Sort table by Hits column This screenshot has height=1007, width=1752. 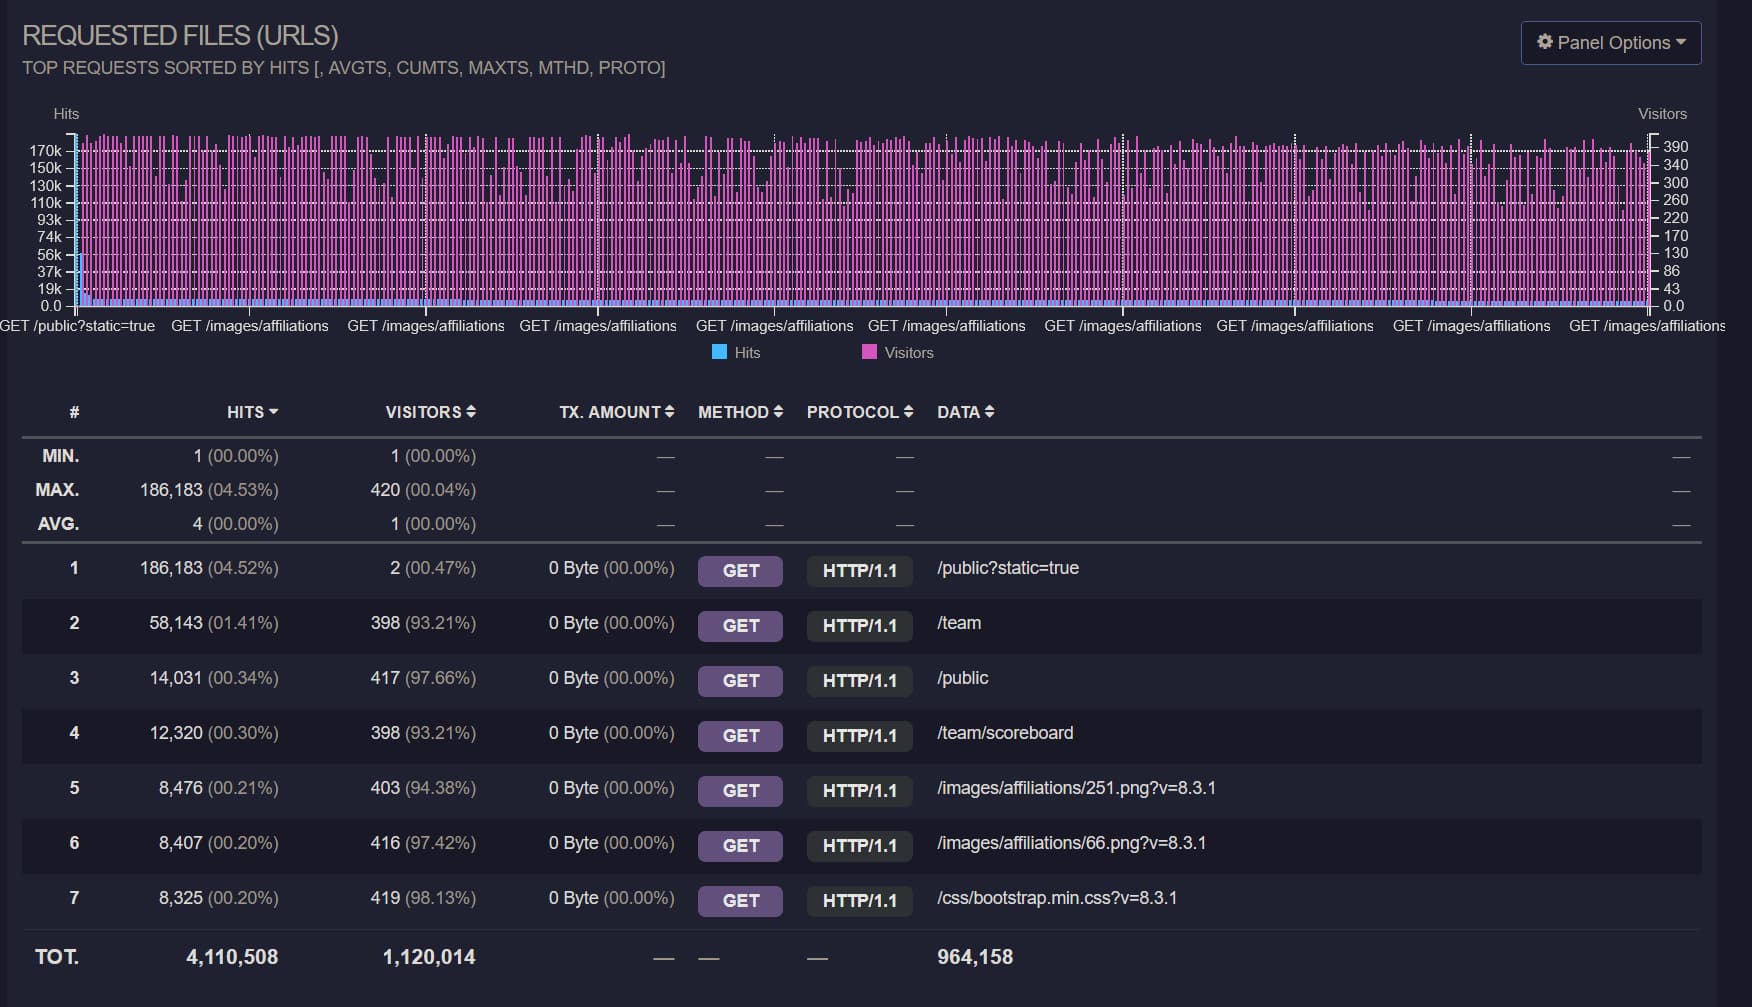(251, 412)
